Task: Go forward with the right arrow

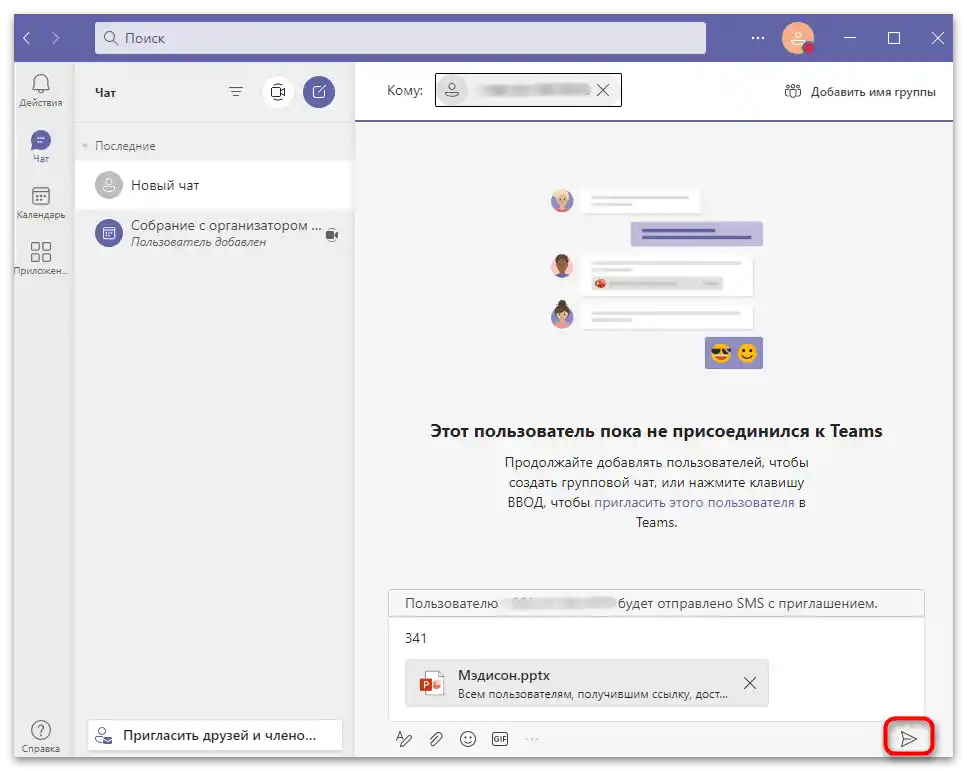Action: pos(56,38)
